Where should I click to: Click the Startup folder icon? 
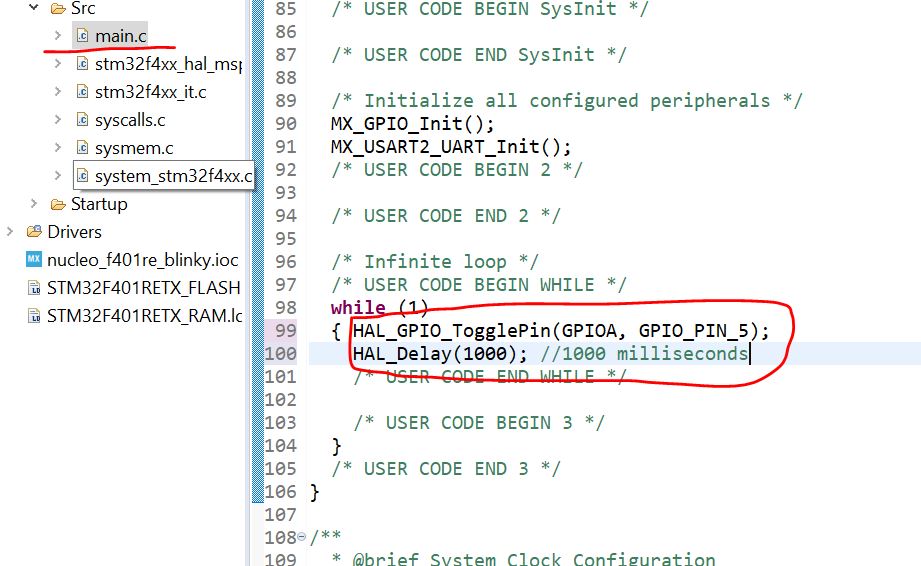pos(57,204)
